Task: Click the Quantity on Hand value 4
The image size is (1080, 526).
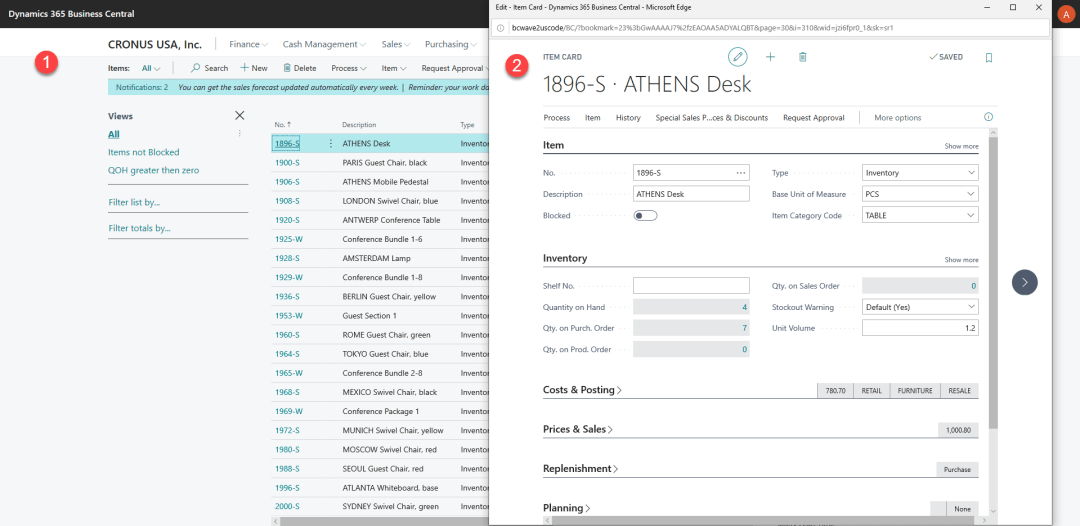Action: (745, 307)
